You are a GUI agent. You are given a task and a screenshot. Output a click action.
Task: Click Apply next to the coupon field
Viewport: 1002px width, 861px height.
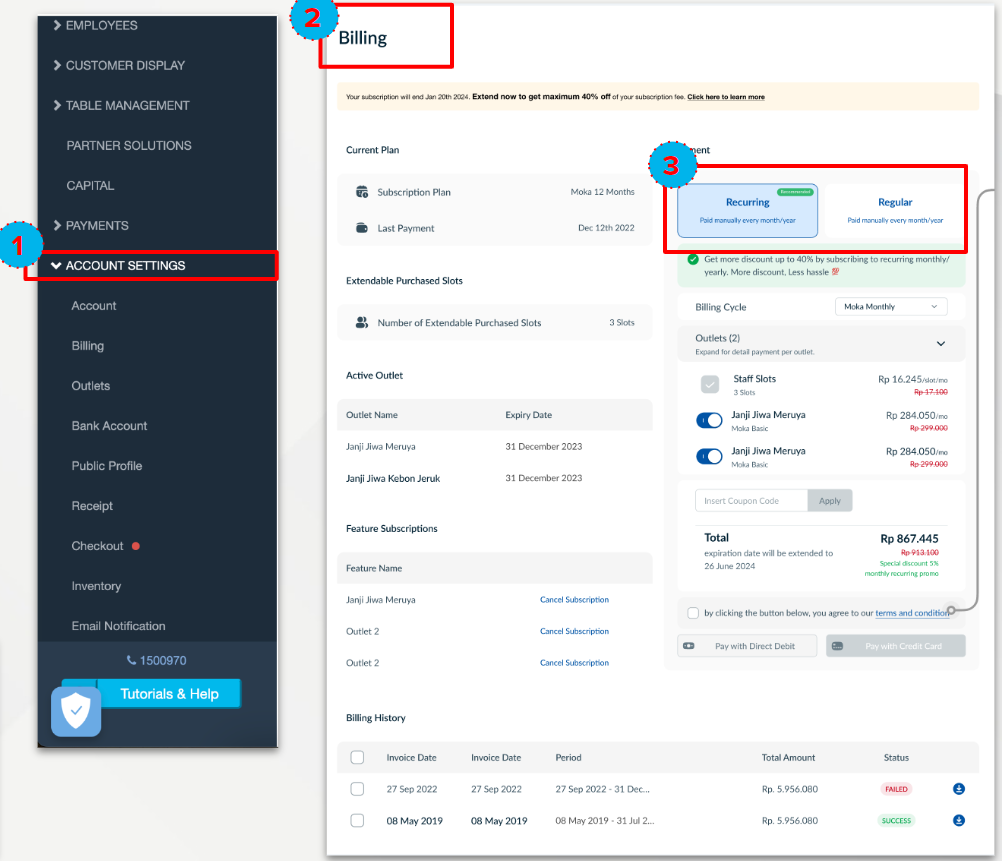pyautogui.click(x=830, y=501)
